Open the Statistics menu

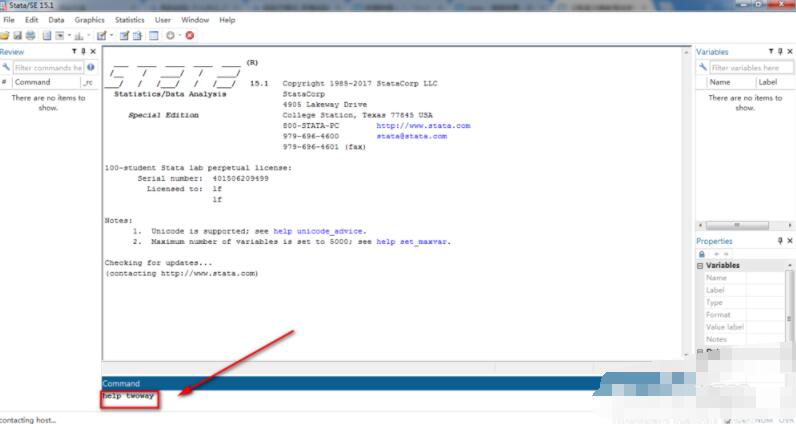click(129, 20)
